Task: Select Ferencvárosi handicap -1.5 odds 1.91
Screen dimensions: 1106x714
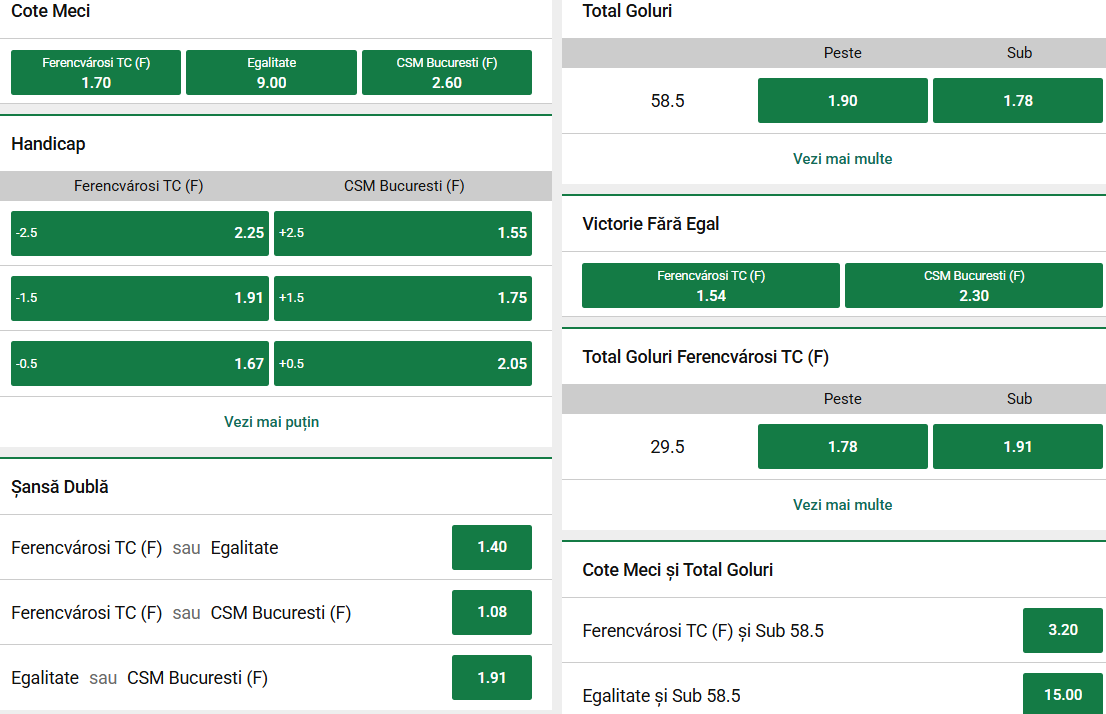Action: point(140,298)
